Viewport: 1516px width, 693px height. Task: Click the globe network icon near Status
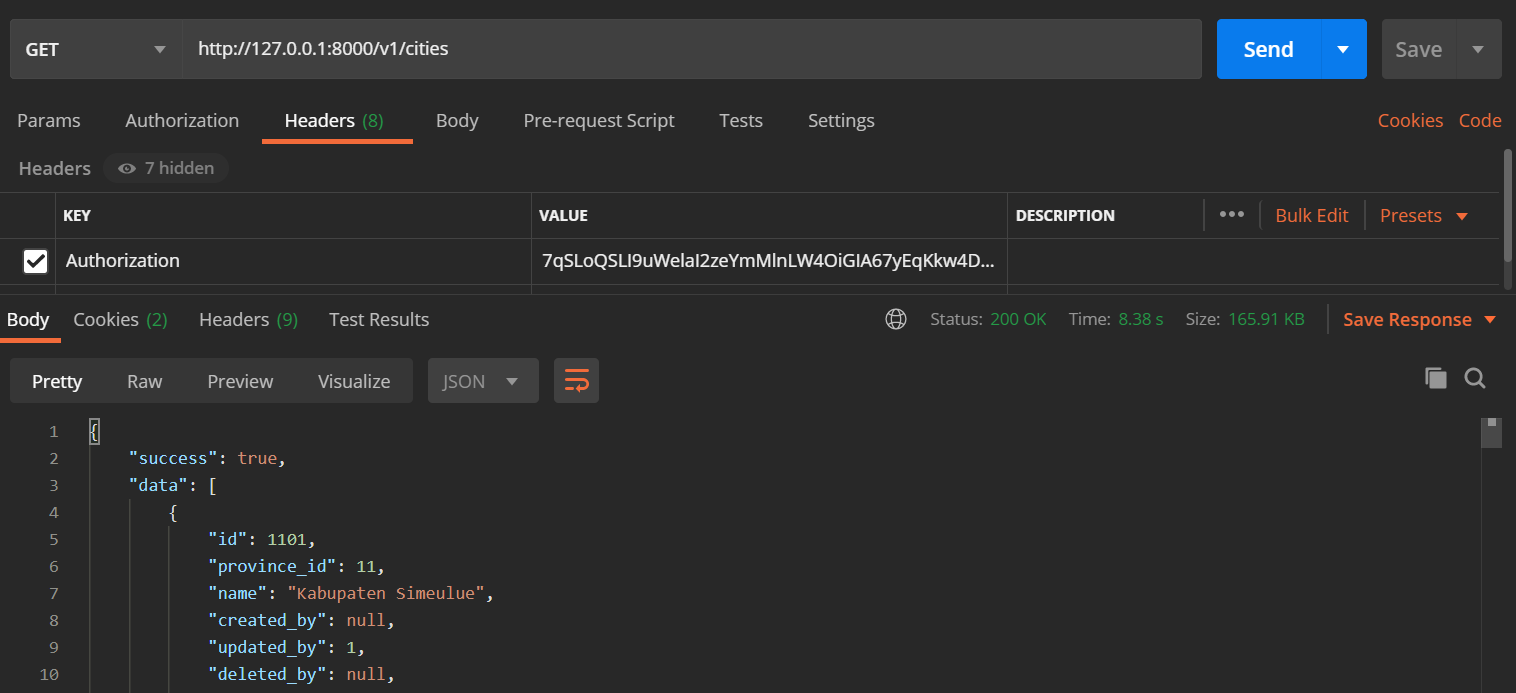click(895, 319)
